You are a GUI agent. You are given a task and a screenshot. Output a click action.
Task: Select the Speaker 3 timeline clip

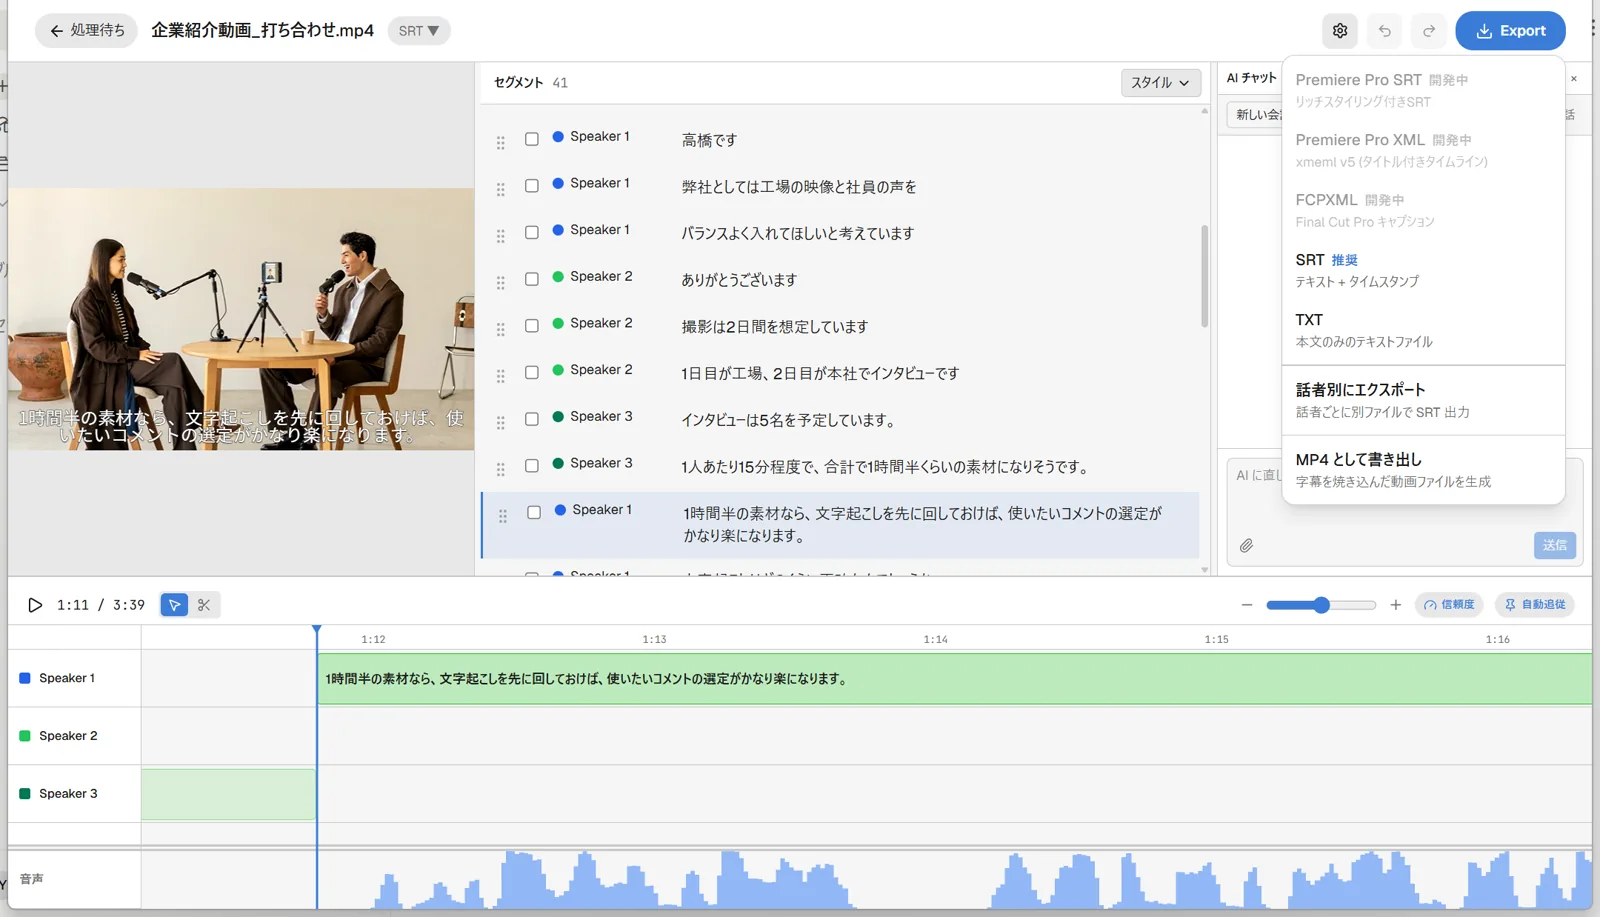[x=228, y=794]
